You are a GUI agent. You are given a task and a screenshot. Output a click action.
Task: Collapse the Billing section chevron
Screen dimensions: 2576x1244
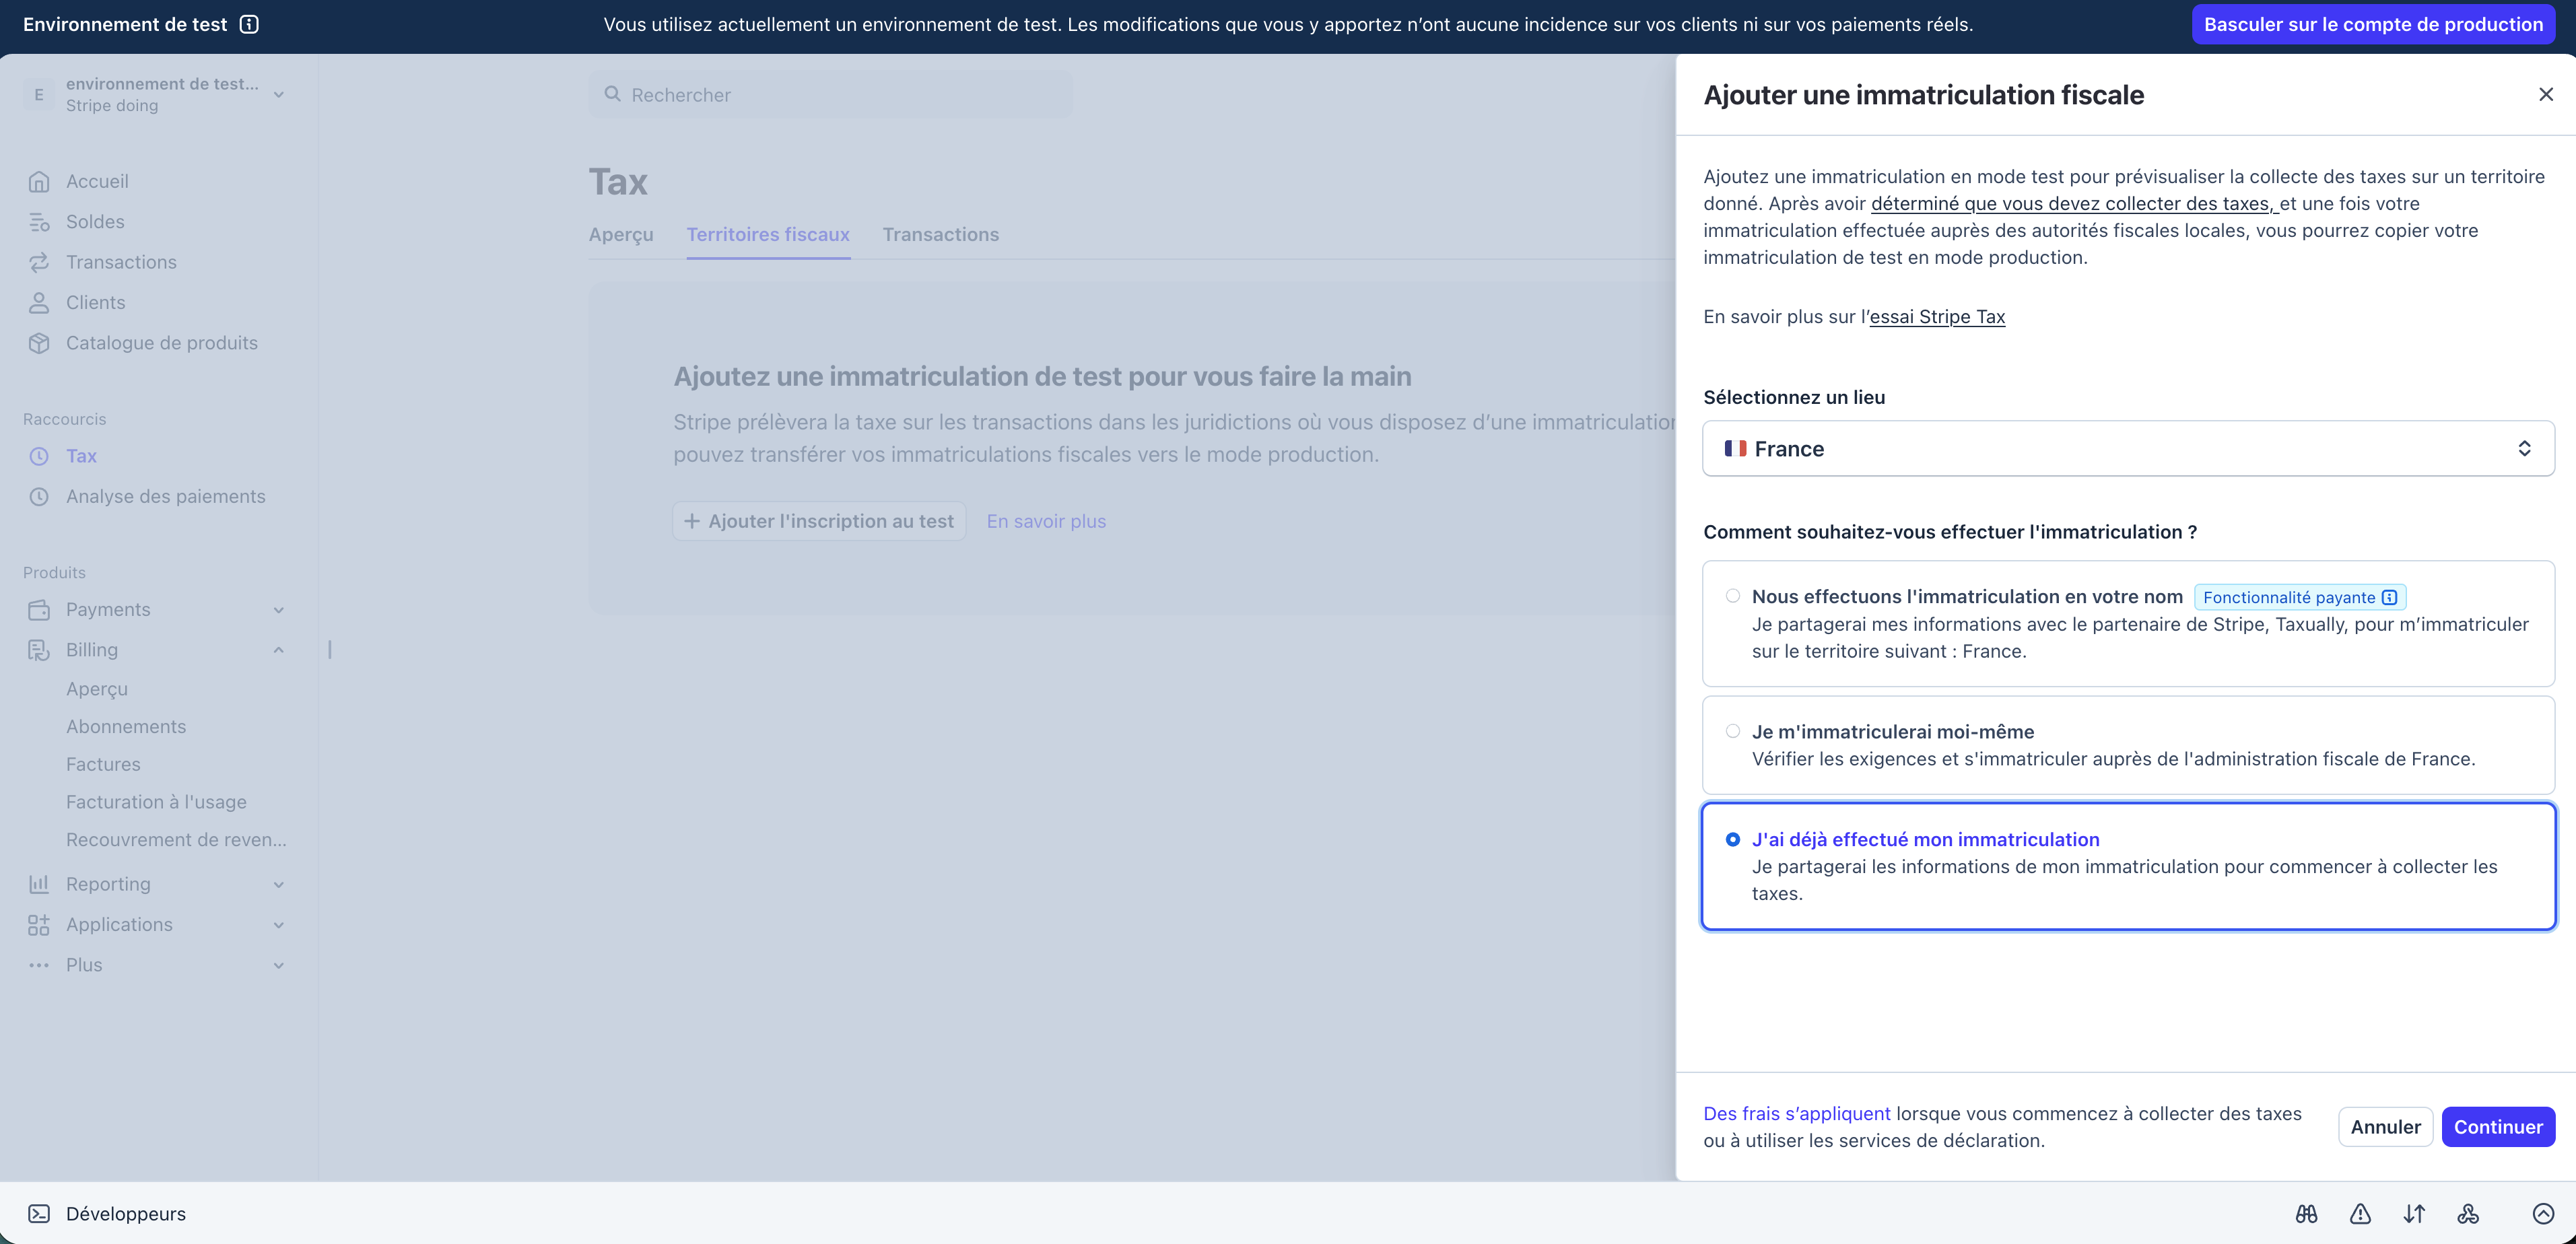coord(279,650)
